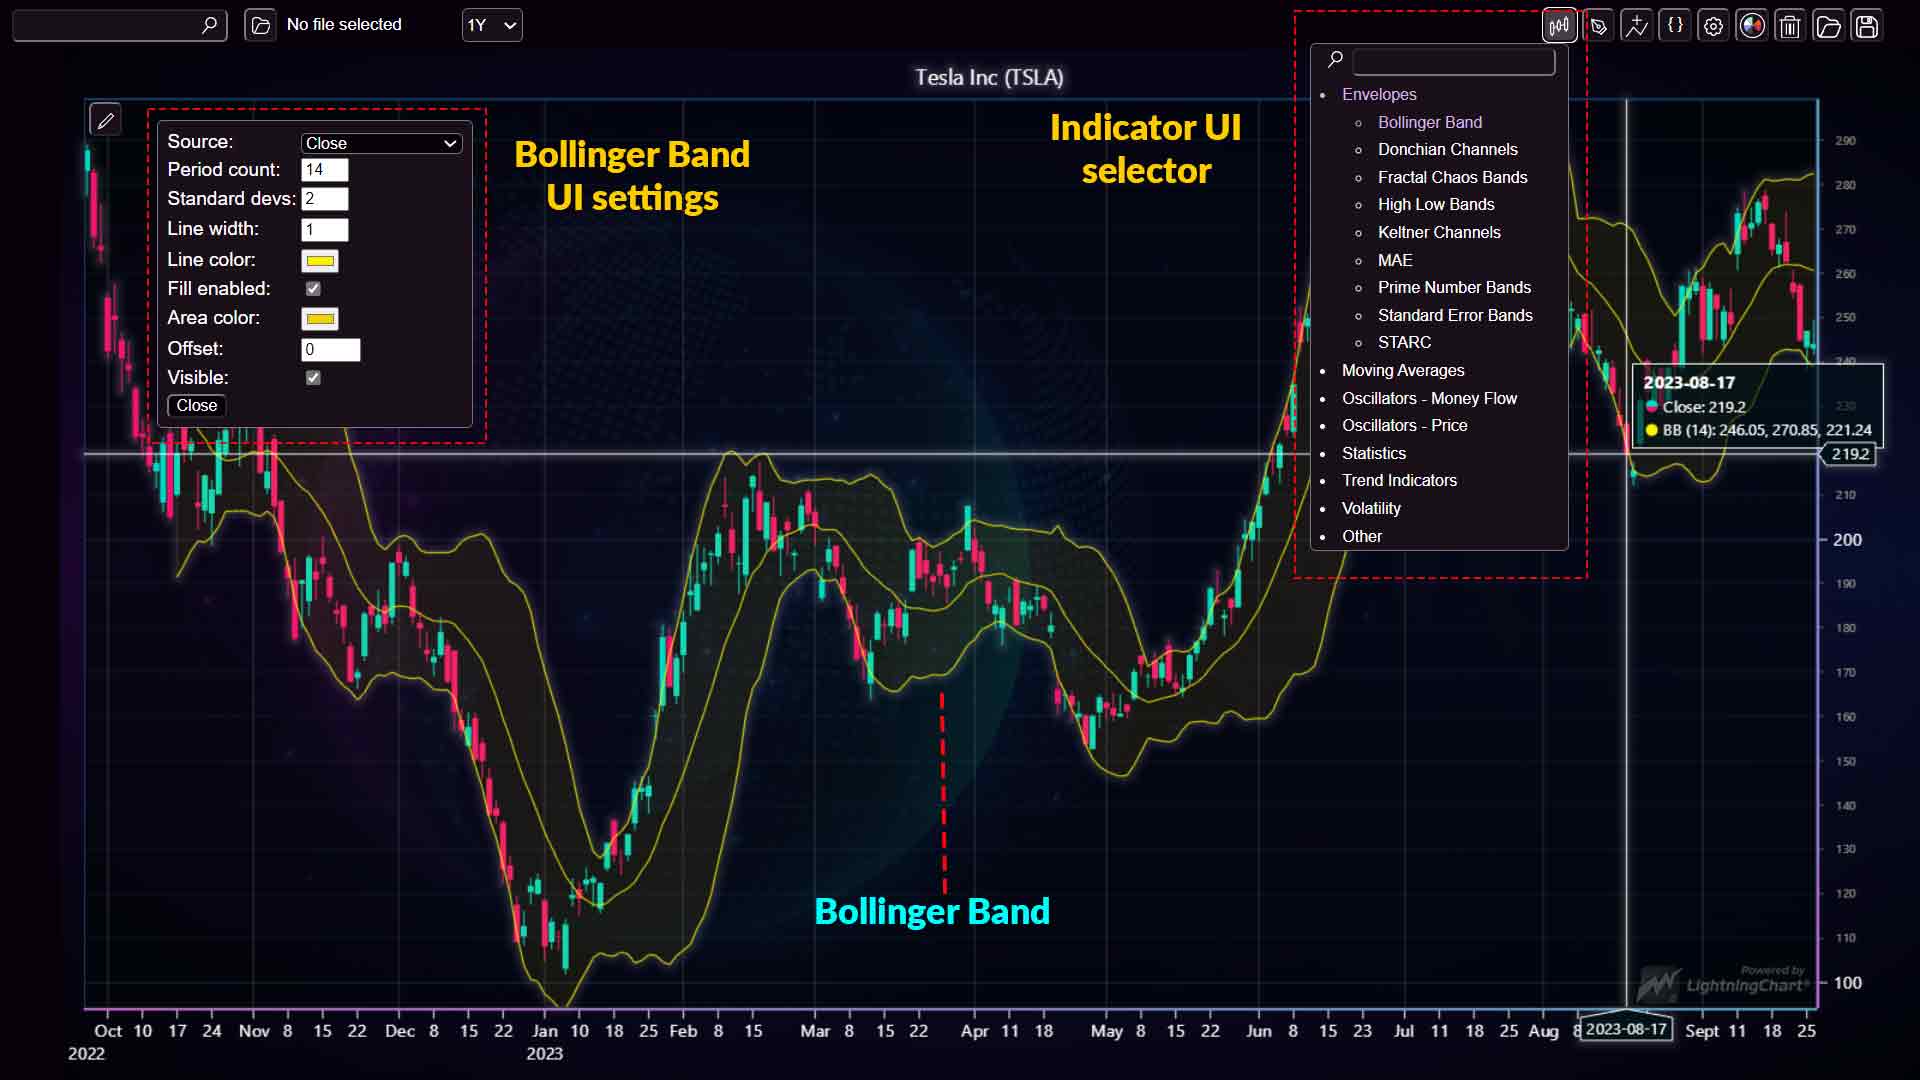
Task: Open the color wheel theme picker
Action: (x=1752, y=25)
